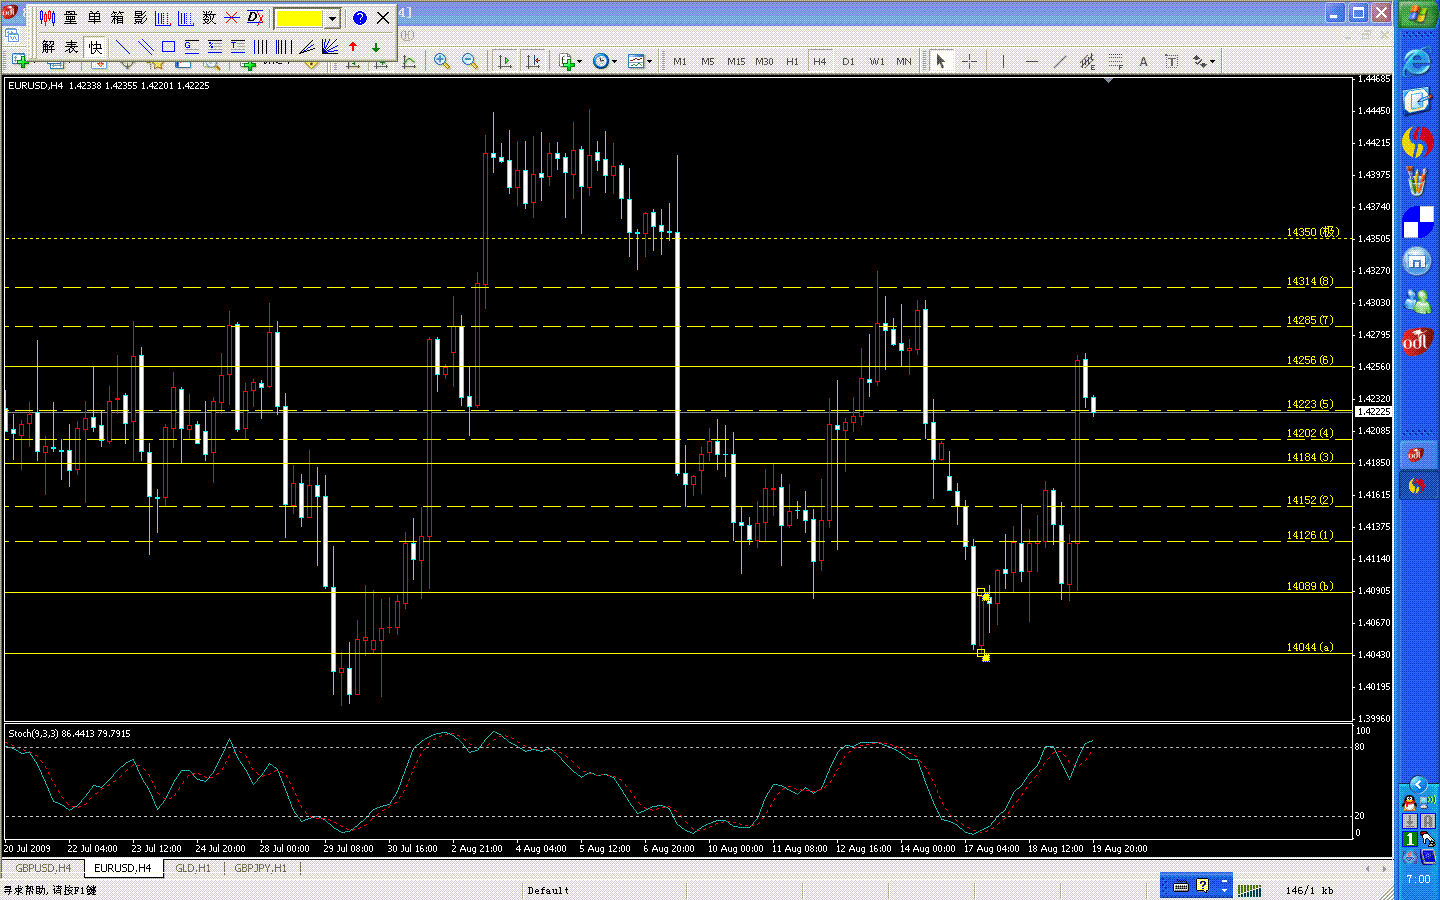Click the current price tag 1.42225
Viewport: 1440px width, 900px height.
tap(1373, 411)
